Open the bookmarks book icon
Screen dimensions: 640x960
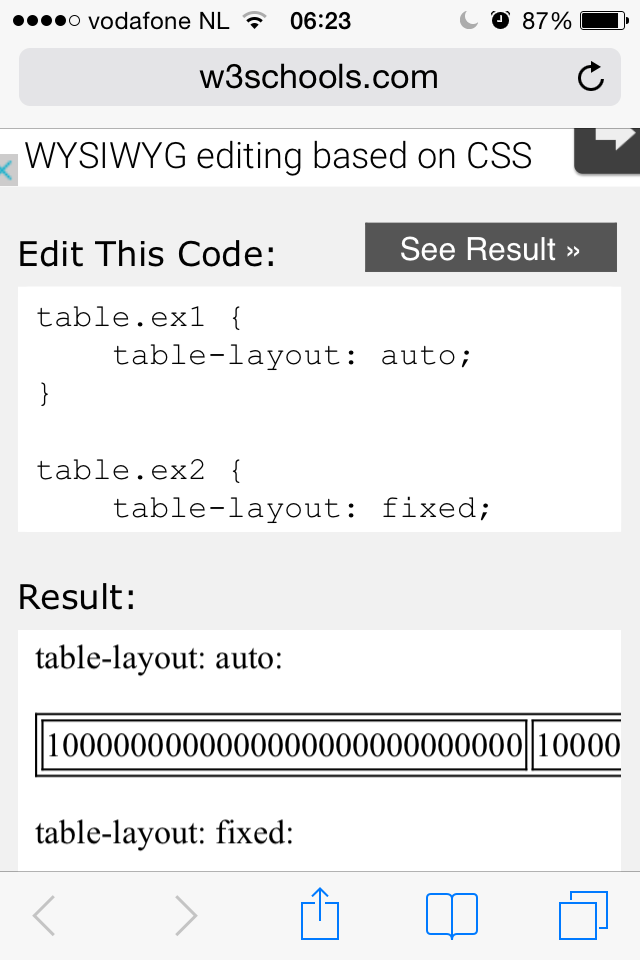click(x=451, y=916)
